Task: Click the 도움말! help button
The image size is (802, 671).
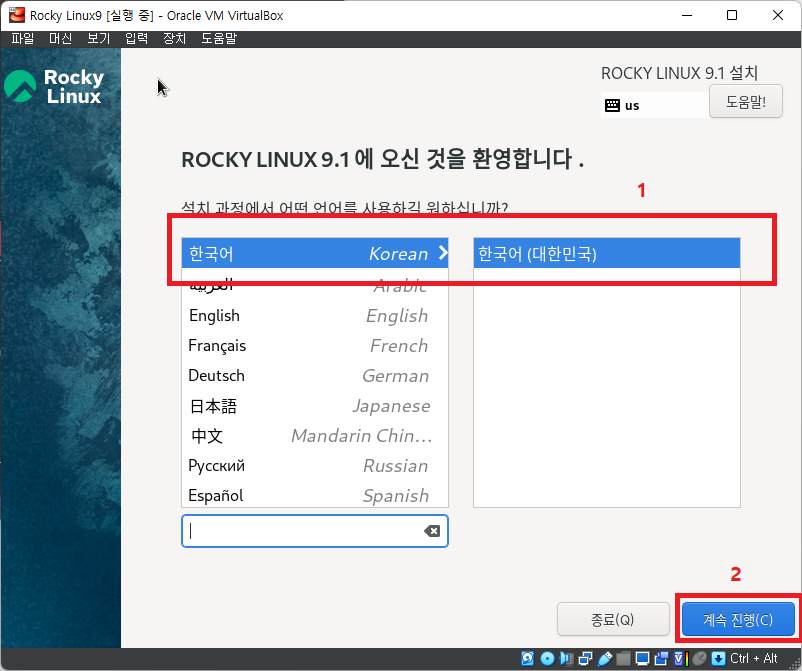Action: pos(746,101)
